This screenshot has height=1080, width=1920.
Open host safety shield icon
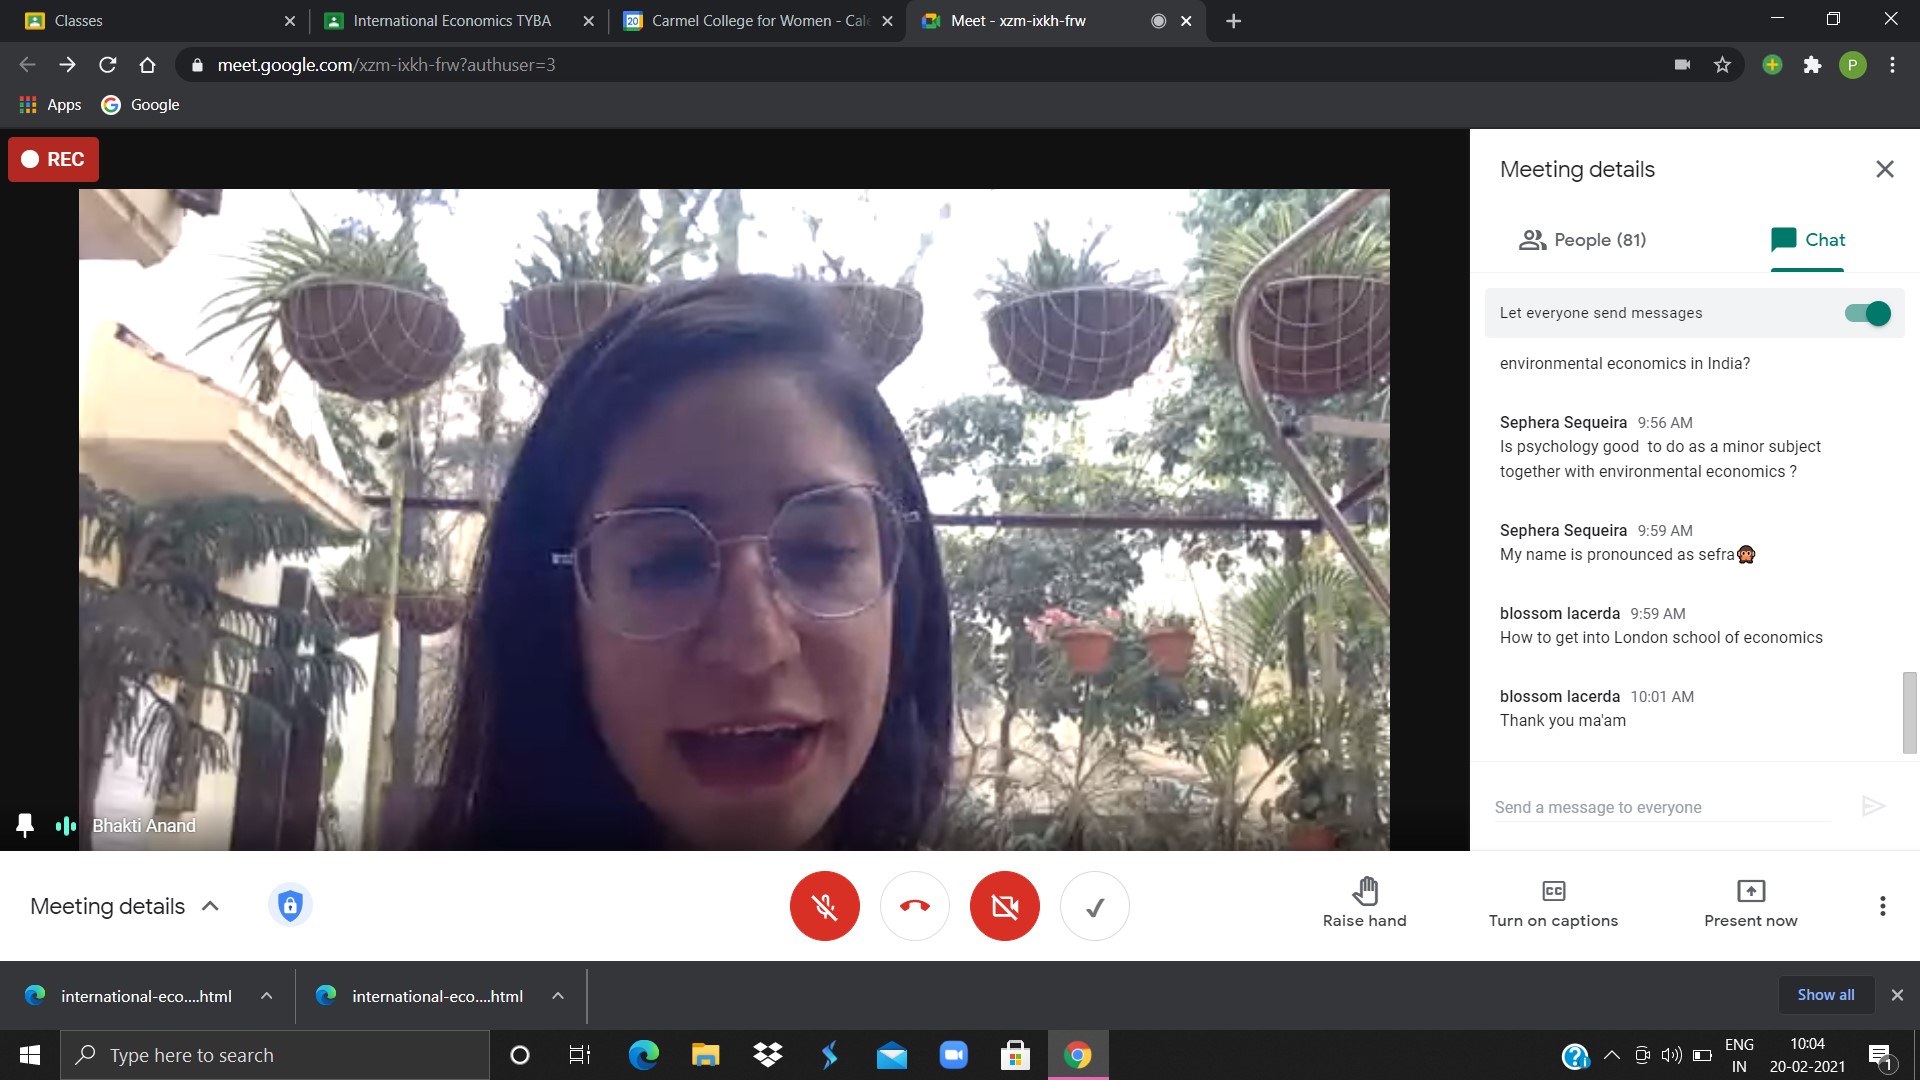tap(290, 906)
